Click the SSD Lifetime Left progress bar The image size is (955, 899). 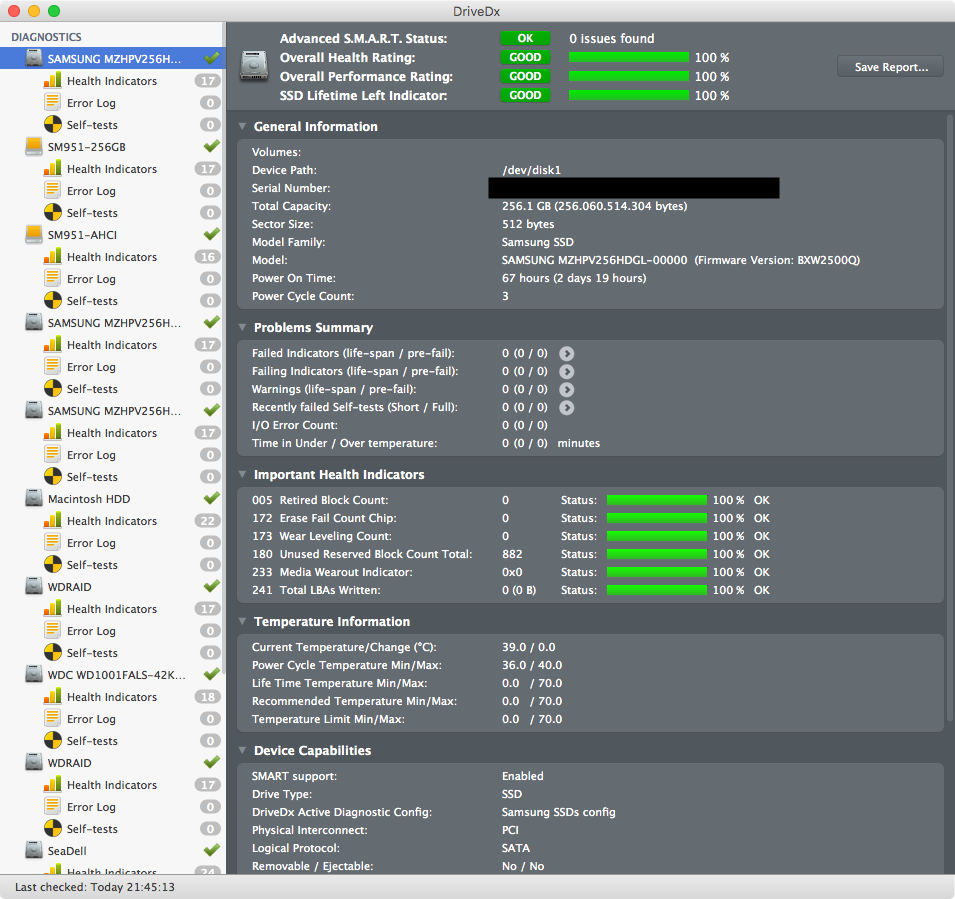[x=629, y=95]
